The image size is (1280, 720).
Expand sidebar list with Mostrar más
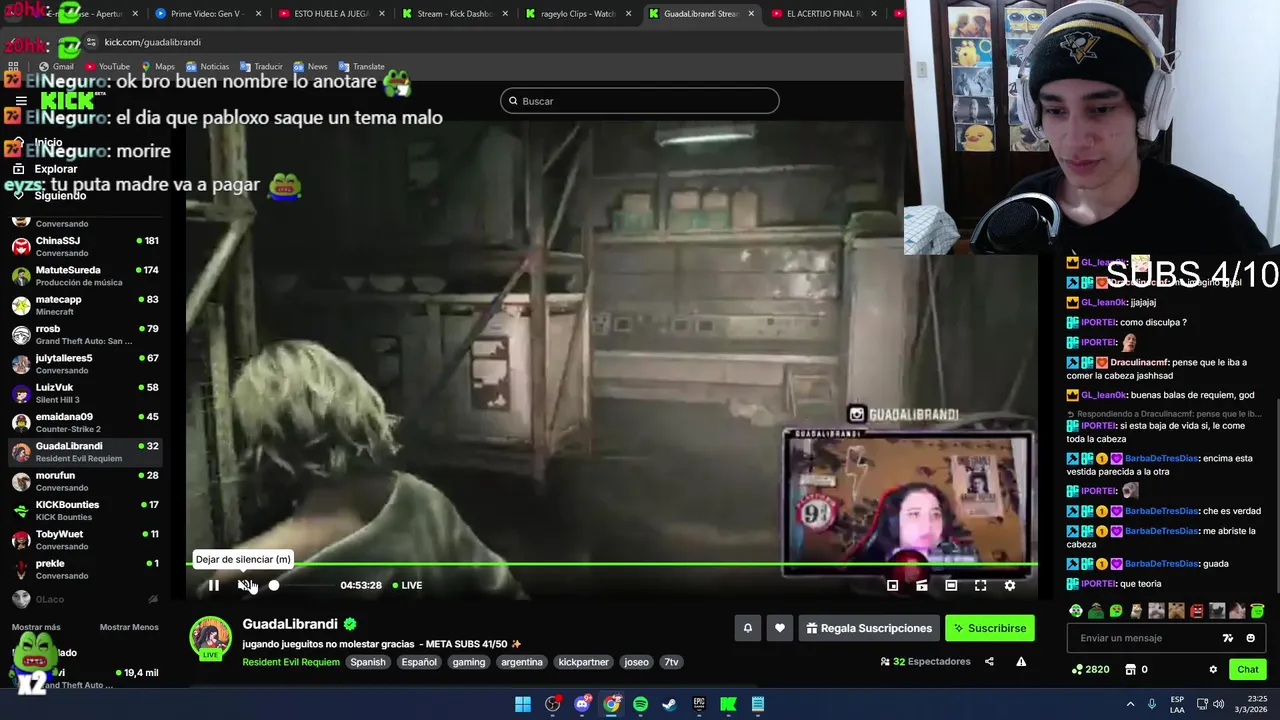(36, 627)
